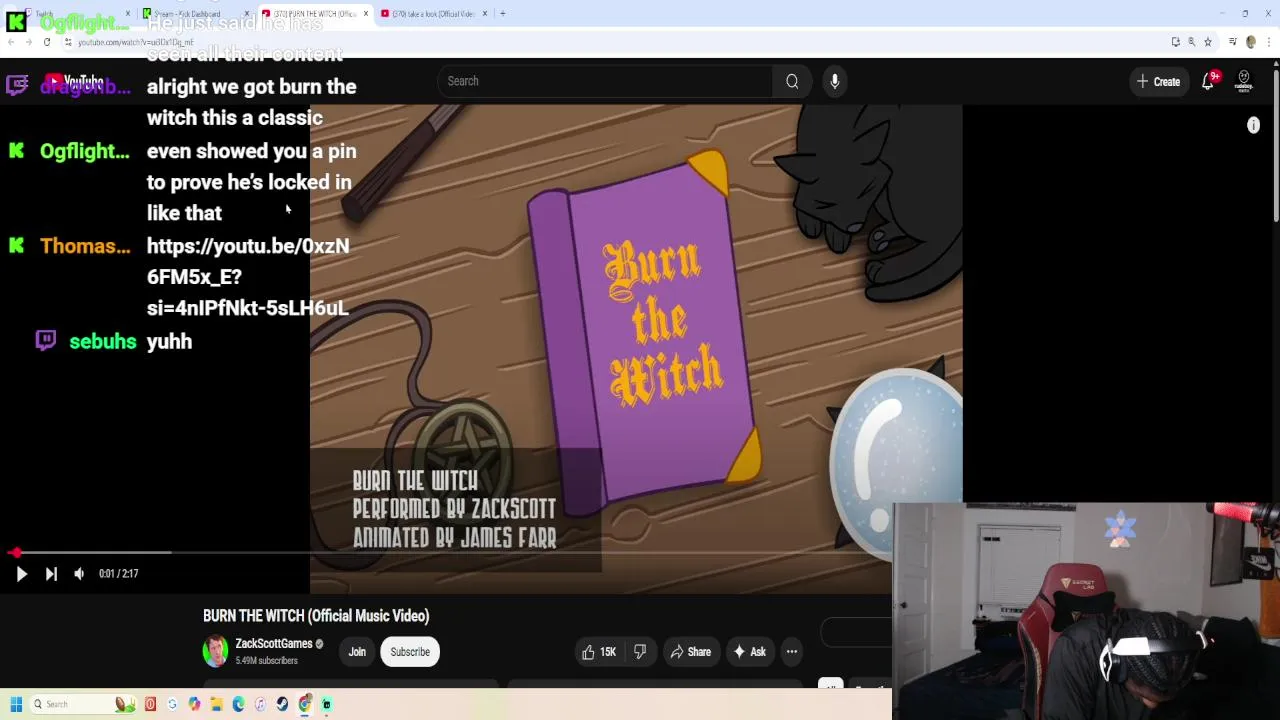Close the BURN THE WITCH tab

tap(366, 13)
